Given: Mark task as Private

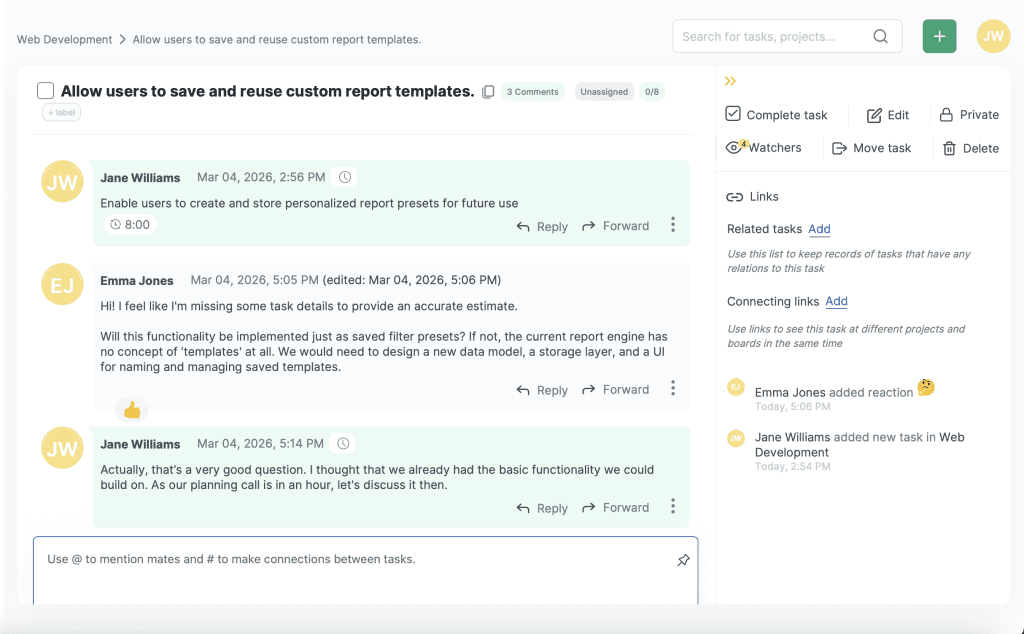Looking at the screenshot, I should click(968, 115).
